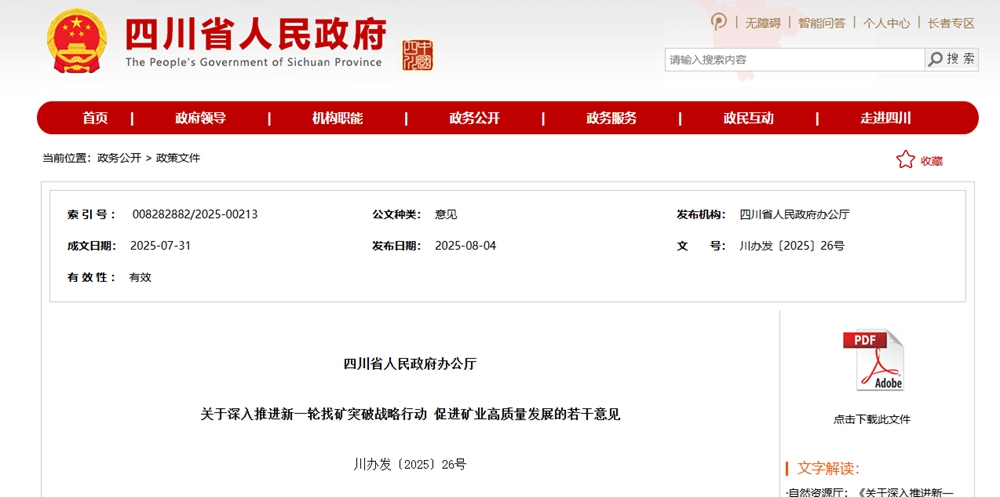Select the 机构职能 navigation item
This screenshot has width=1000, height=497.
(x=337, y=118)
